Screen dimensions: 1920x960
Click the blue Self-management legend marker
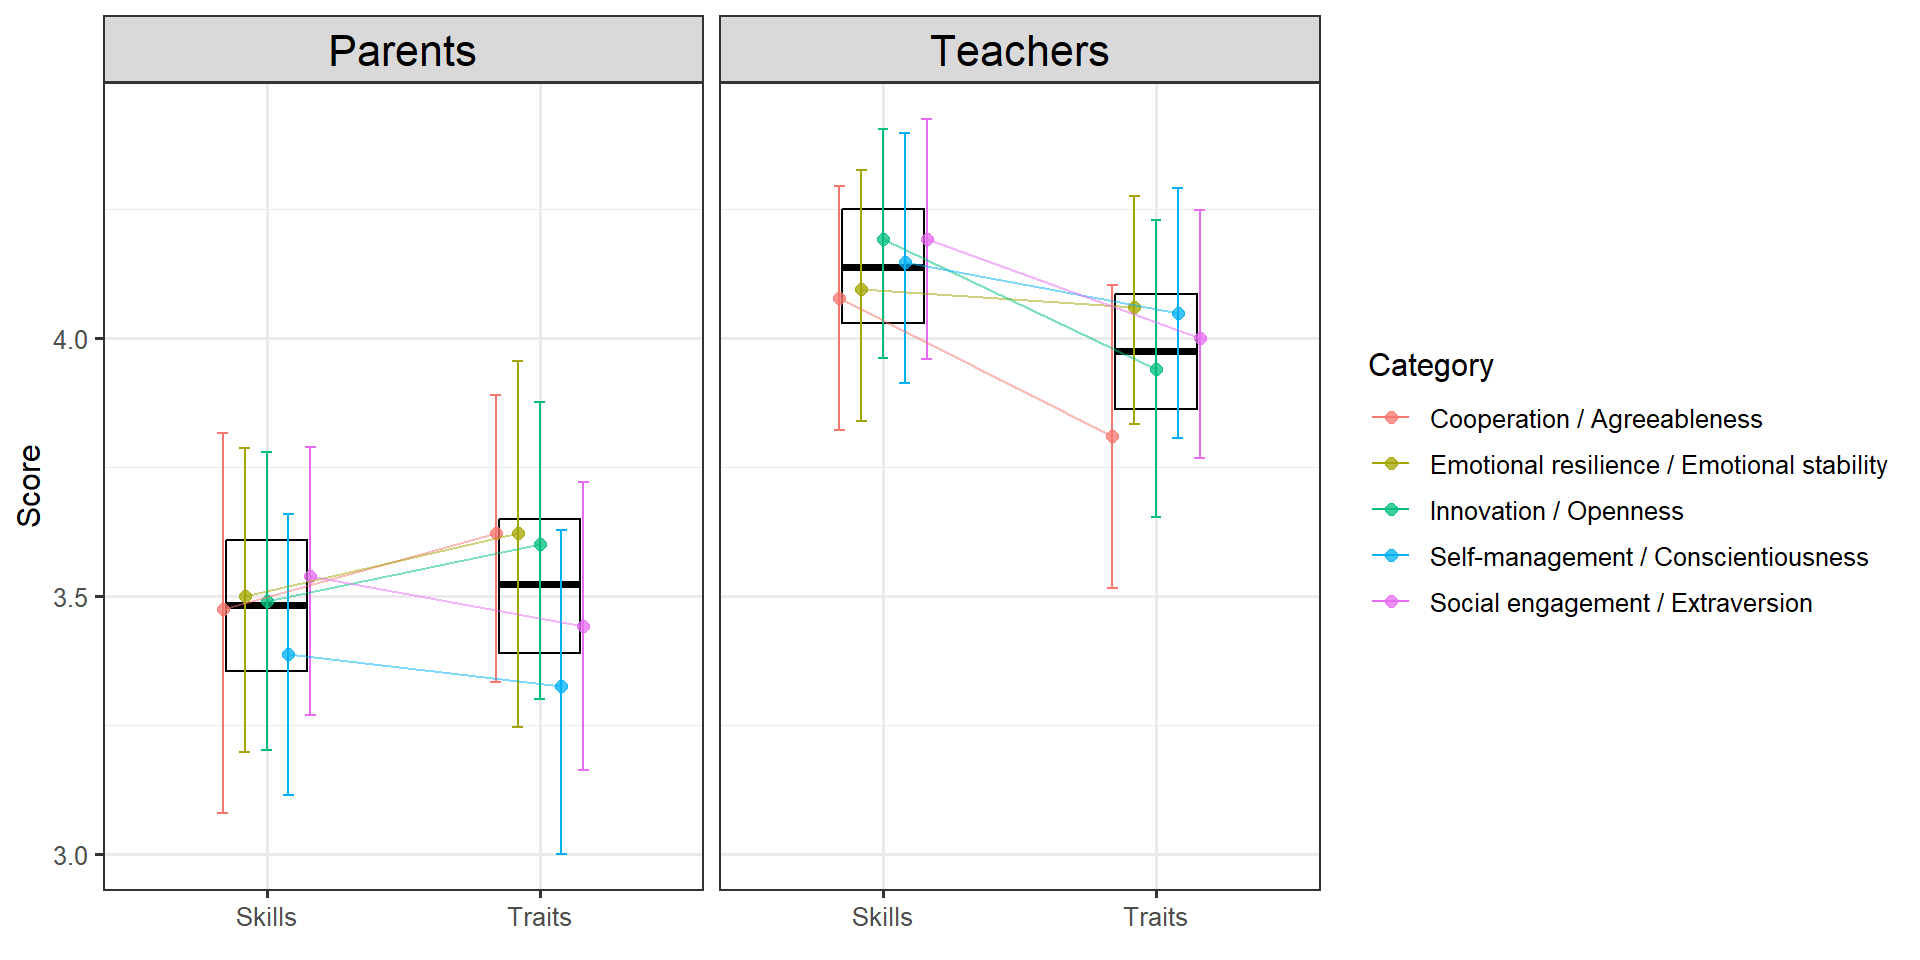tap(1390, 556)
